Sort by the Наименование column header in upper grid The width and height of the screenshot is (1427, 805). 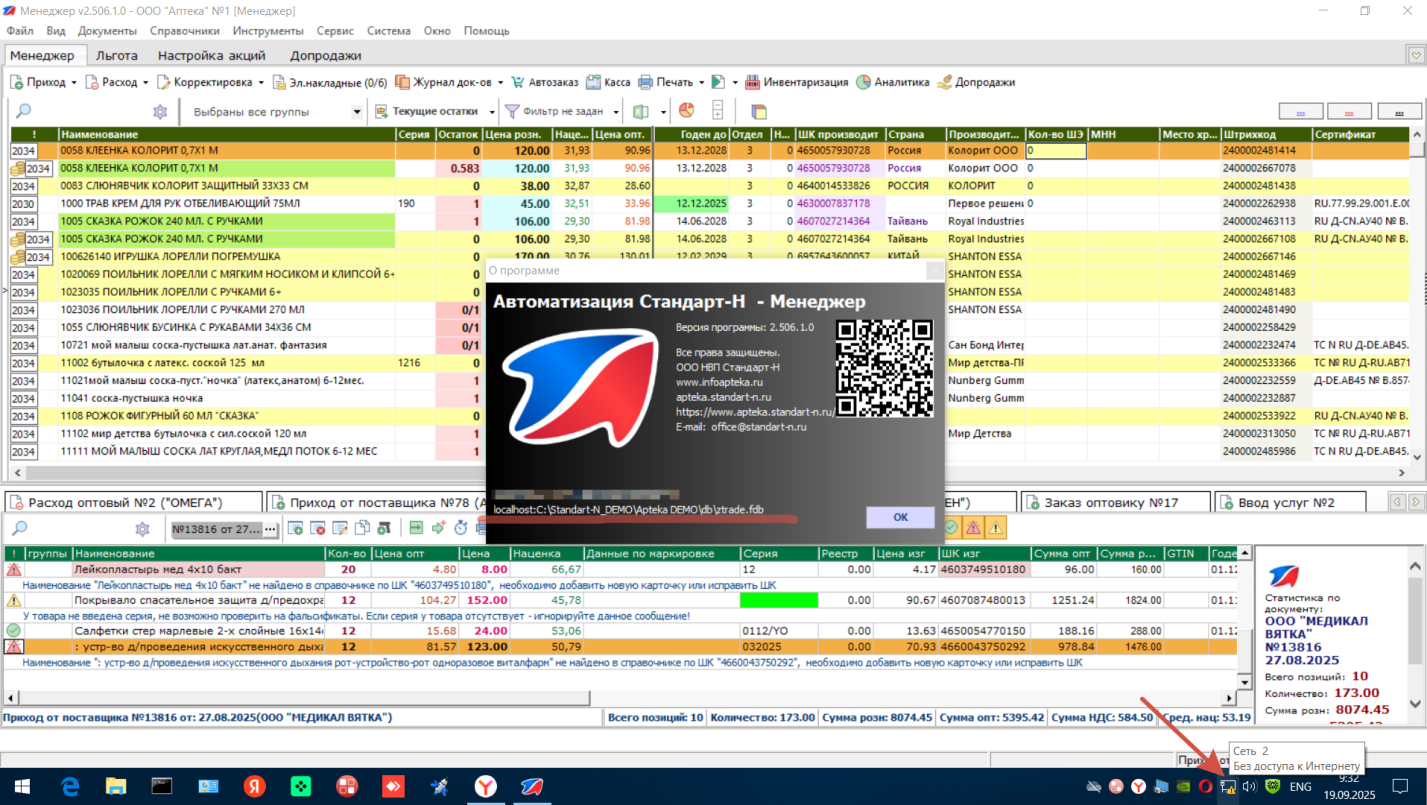pyautogui.click(x=226, y=134)
